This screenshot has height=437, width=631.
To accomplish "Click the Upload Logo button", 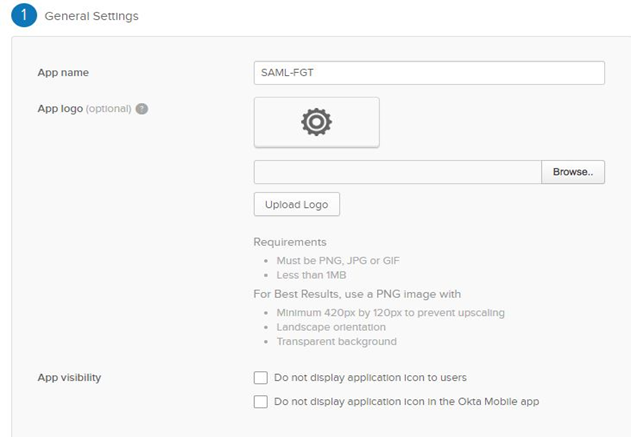I will tap(296, 204).
